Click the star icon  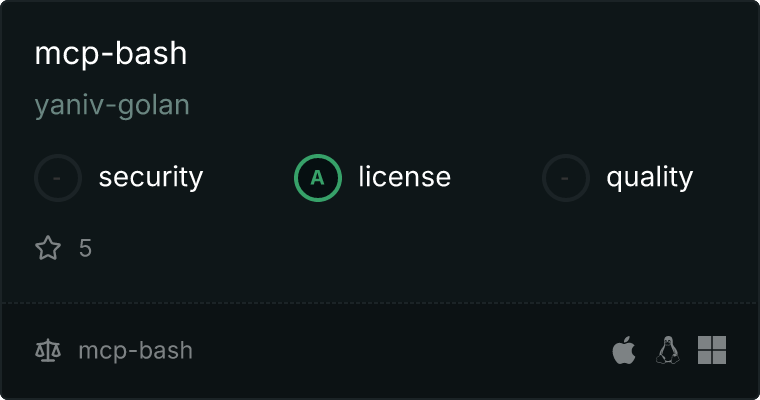(x=48, y=248)
